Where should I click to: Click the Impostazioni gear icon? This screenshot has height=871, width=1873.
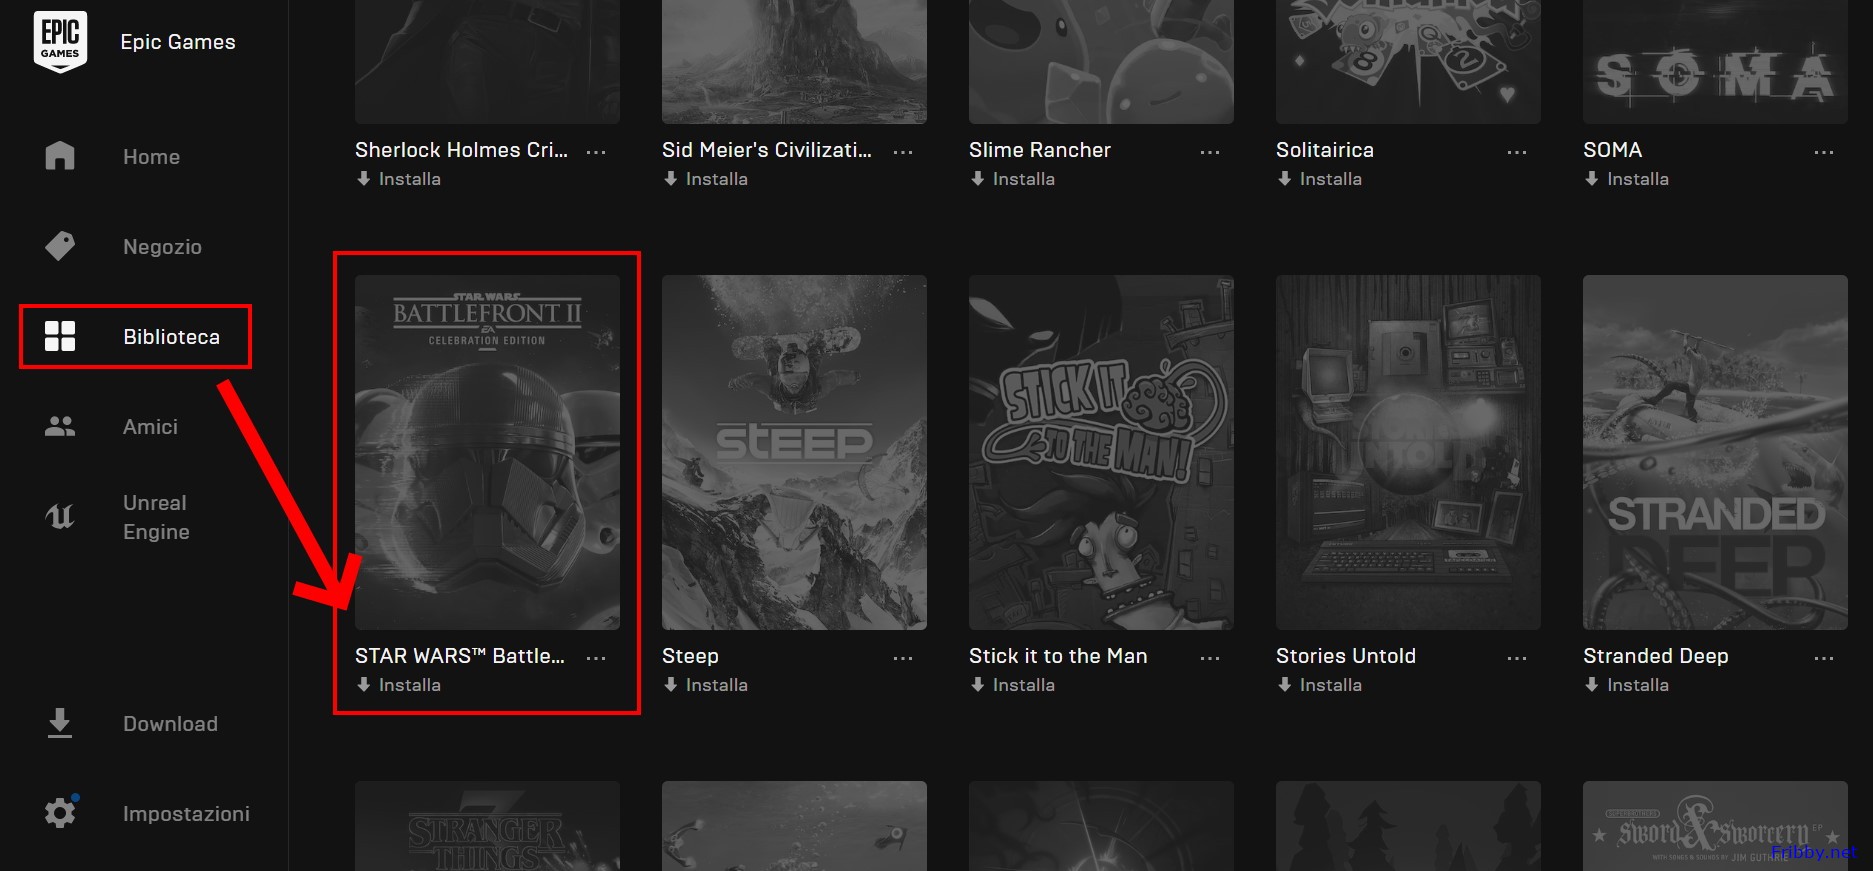60,812
